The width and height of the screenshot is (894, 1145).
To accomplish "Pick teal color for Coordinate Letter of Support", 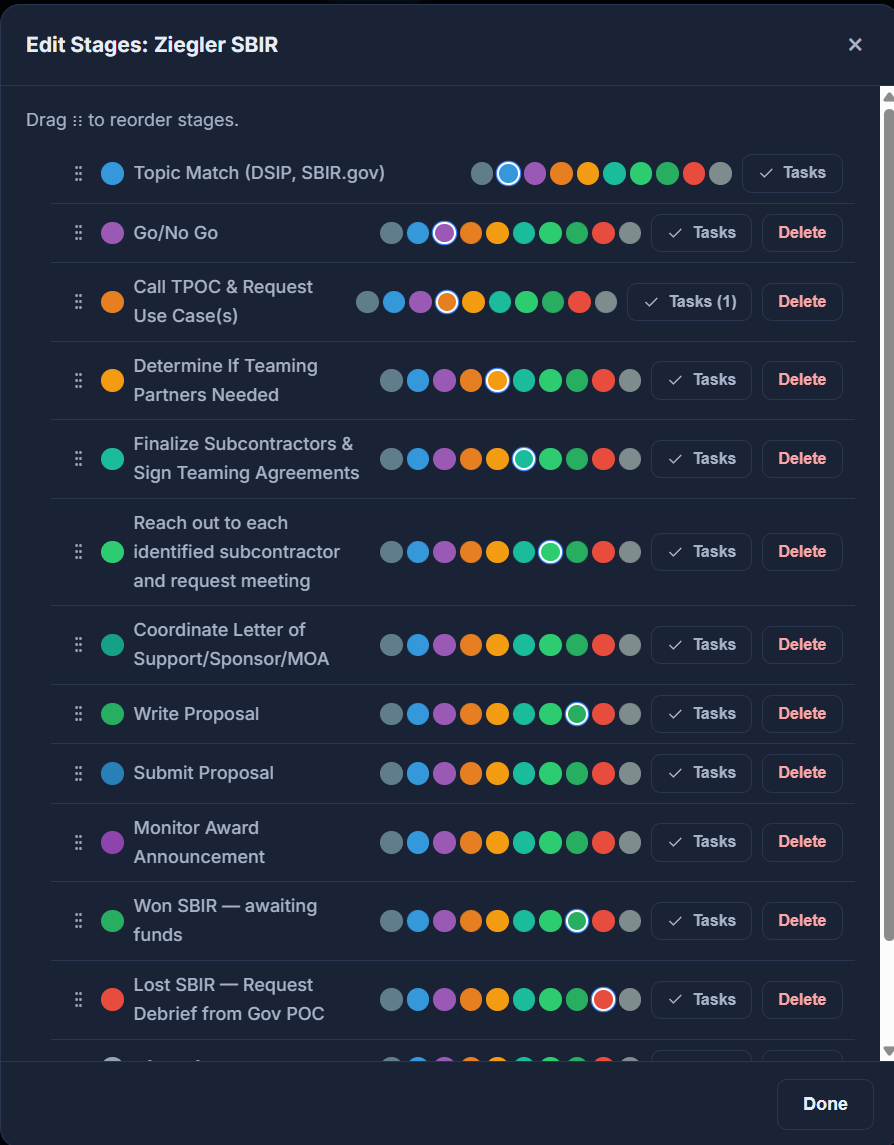I will point(524,645).
